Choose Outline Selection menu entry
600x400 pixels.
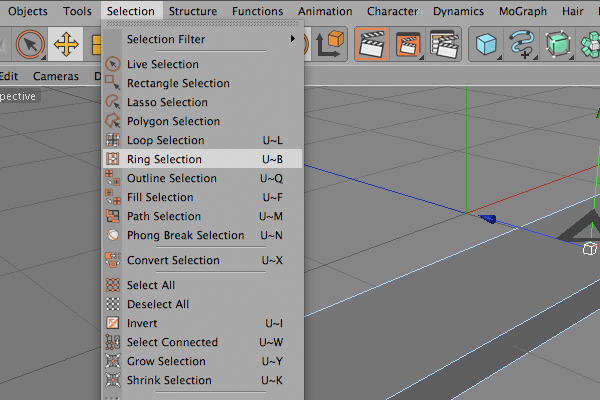point(203,178)
